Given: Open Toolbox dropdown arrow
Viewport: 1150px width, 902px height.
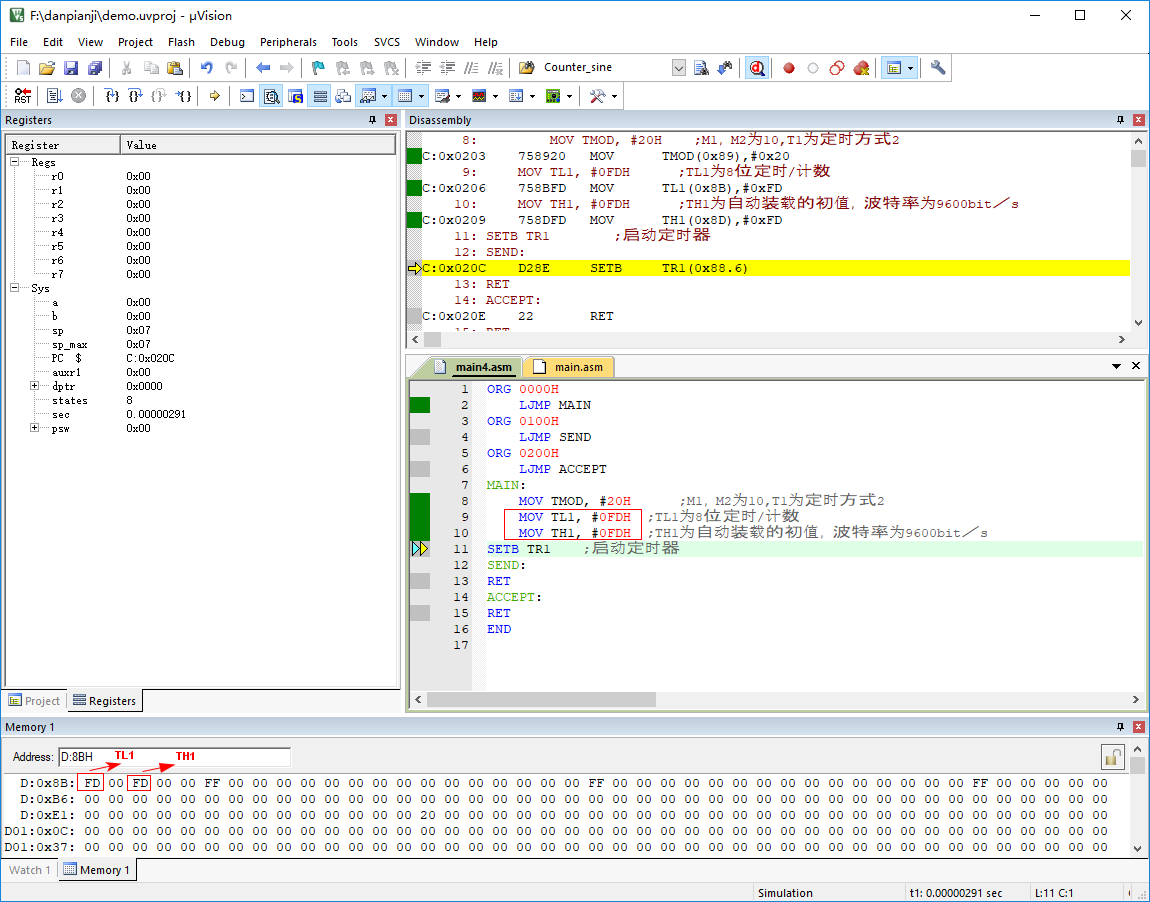Looking at the screenshot, I should coord(614,96).
